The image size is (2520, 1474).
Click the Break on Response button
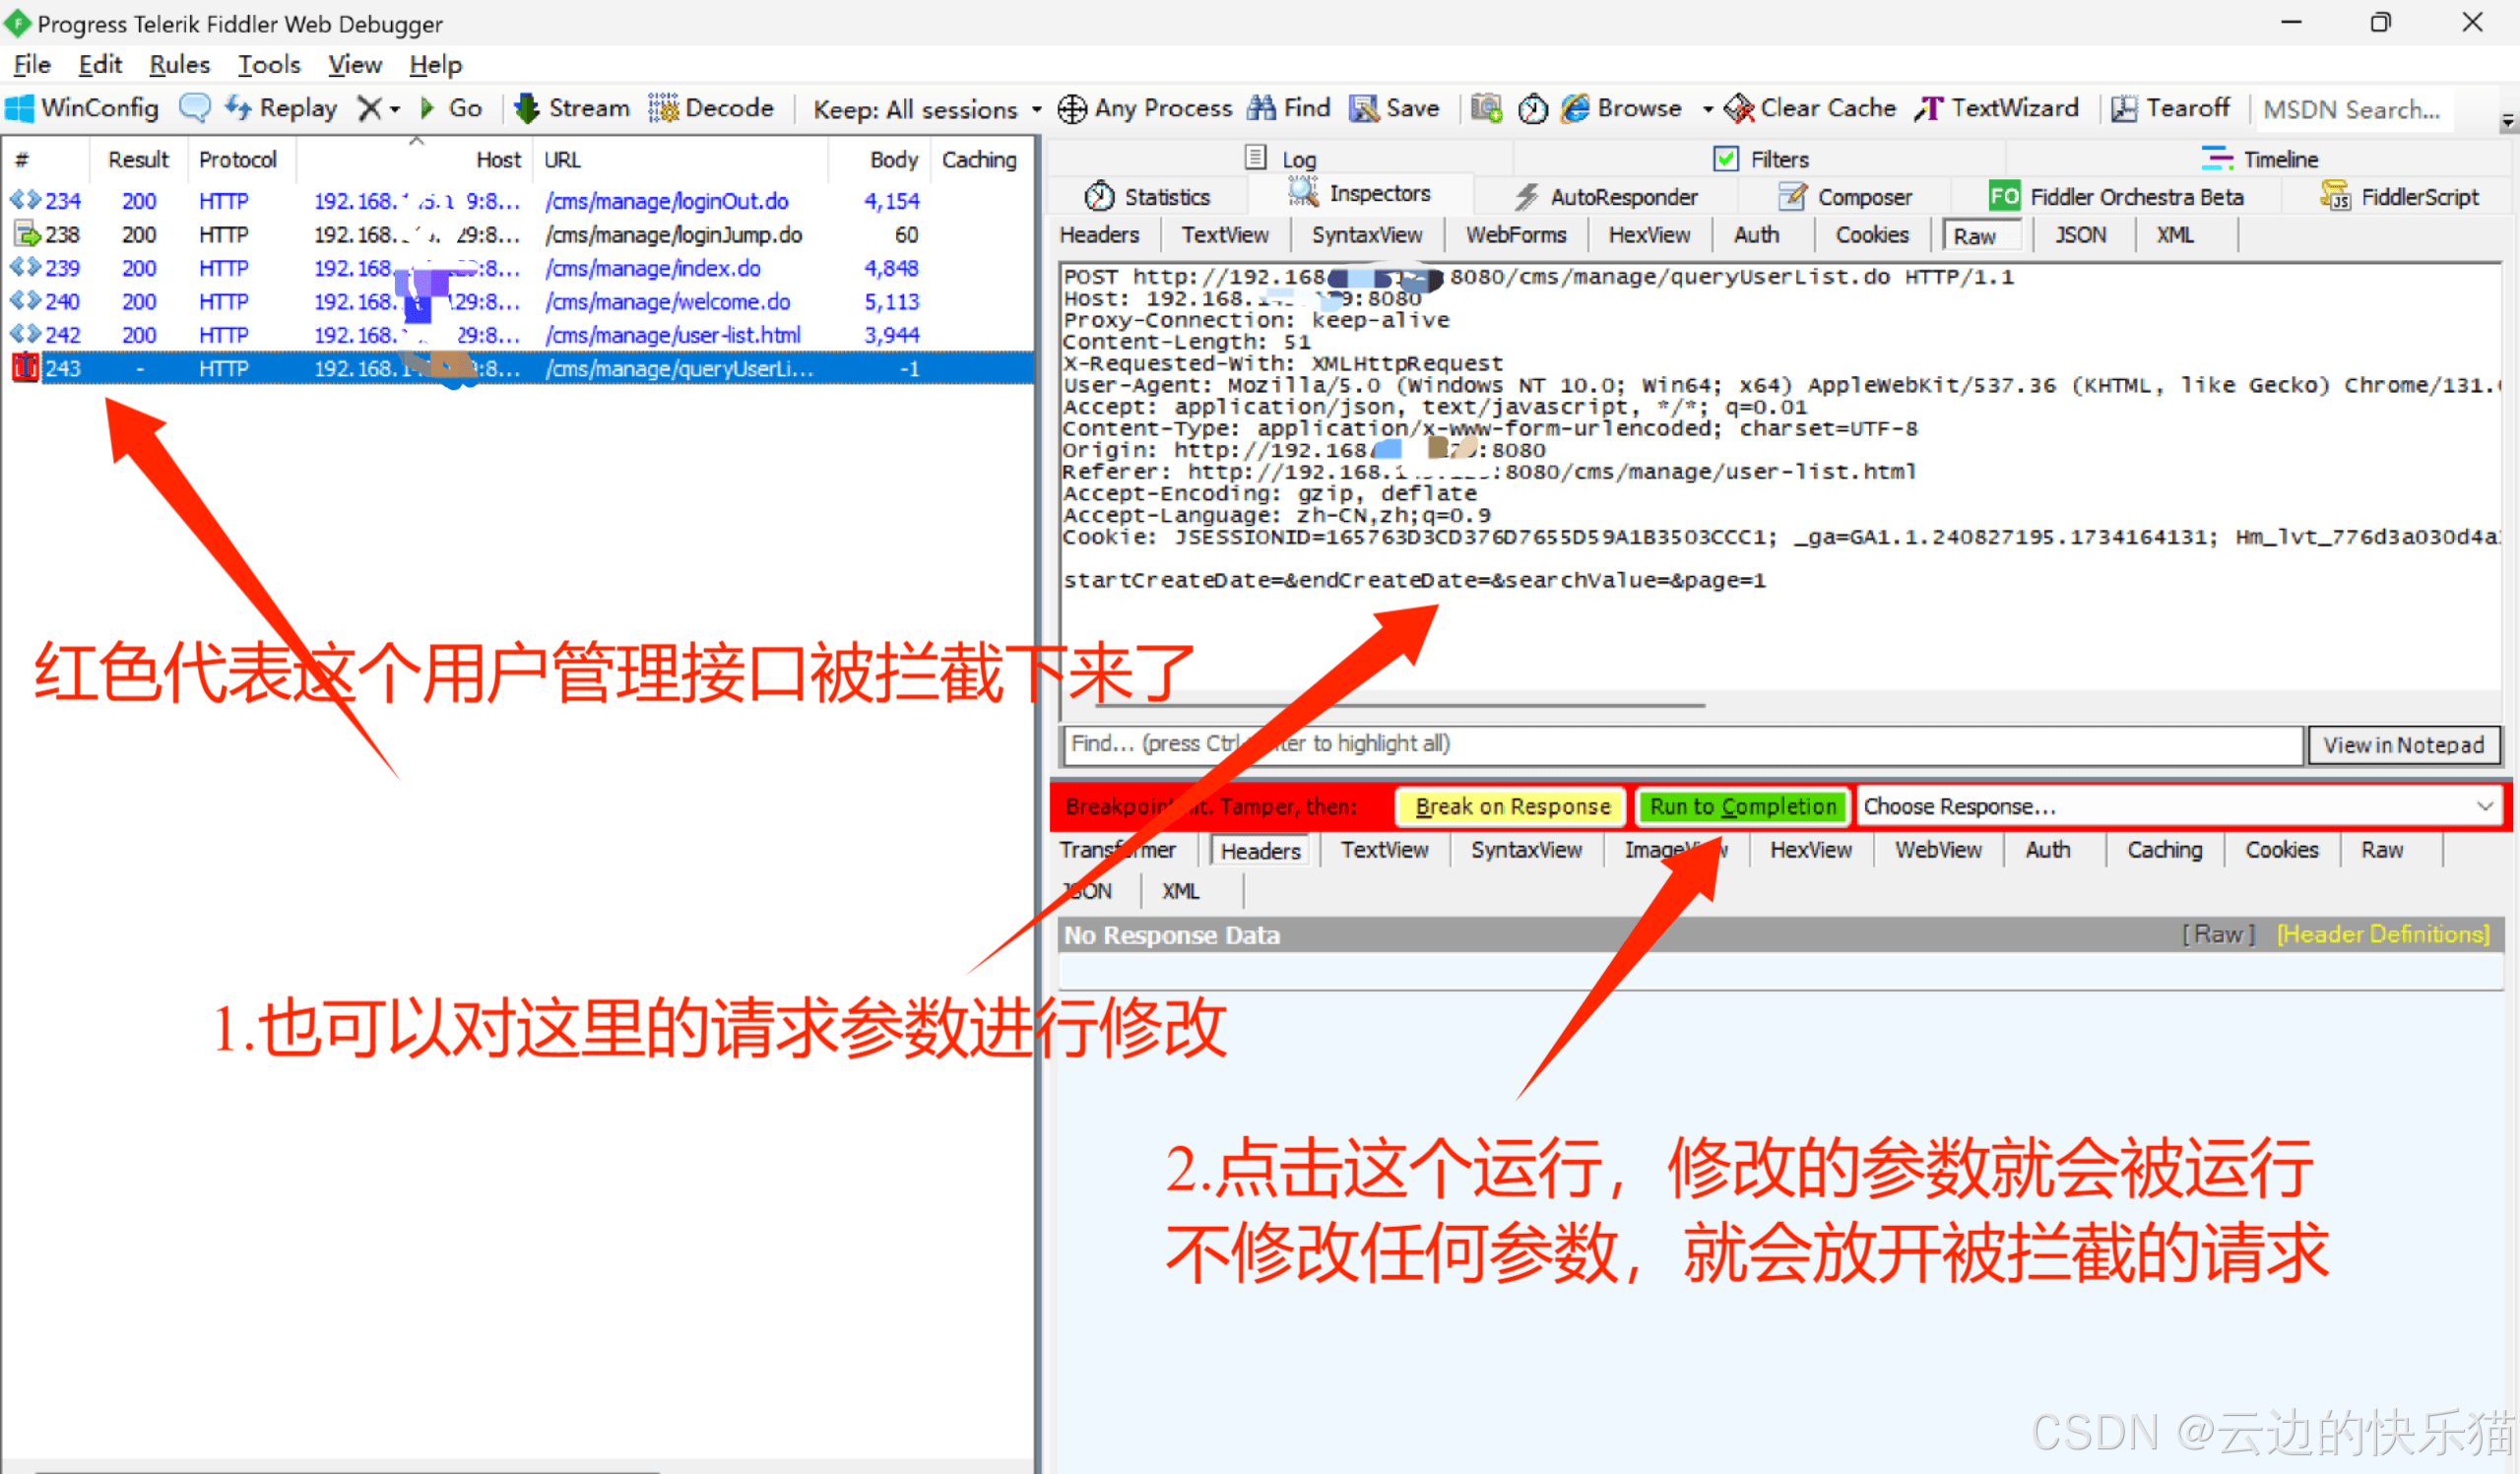pos(1511,806)
